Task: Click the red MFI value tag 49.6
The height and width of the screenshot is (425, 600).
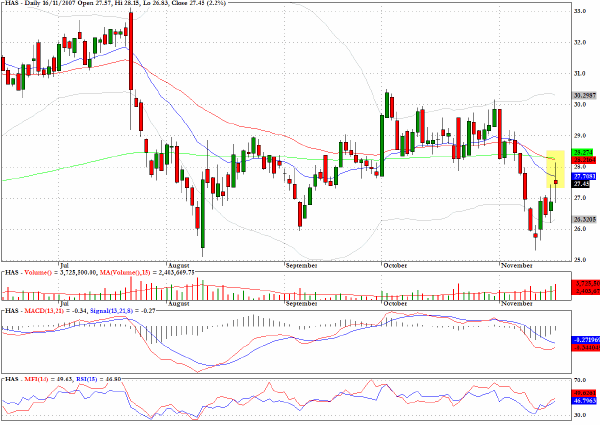Action: pos(584,393)
